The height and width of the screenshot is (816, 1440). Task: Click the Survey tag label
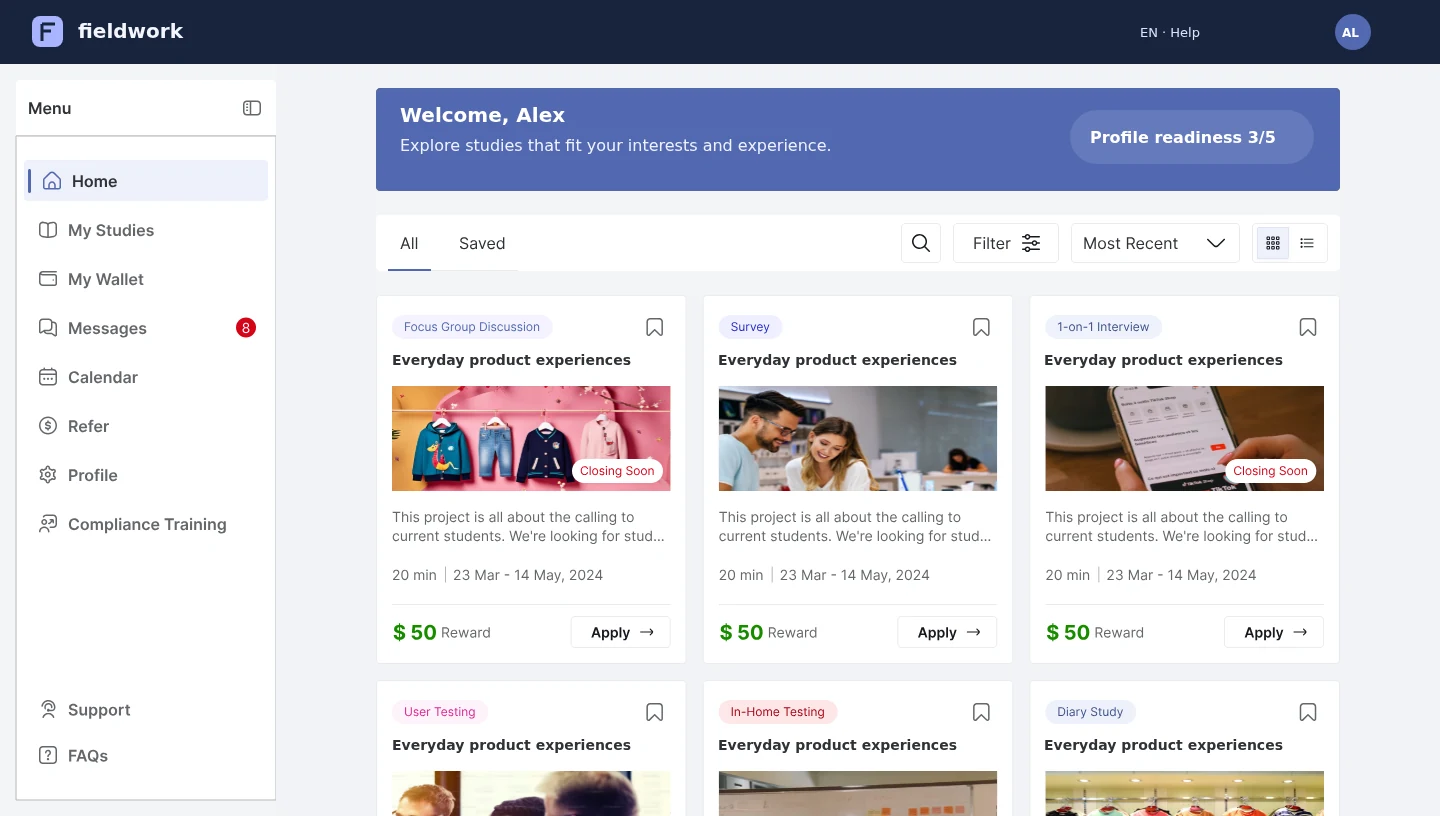click(750, 327)
